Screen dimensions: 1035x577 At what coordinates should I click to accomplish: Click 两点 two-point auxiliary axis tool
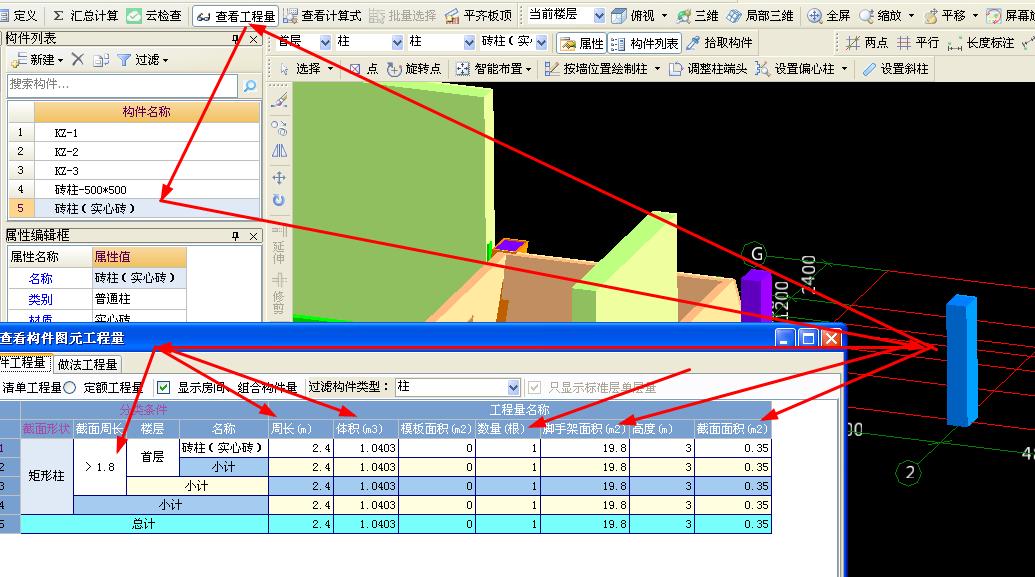[x=867, y=43]
